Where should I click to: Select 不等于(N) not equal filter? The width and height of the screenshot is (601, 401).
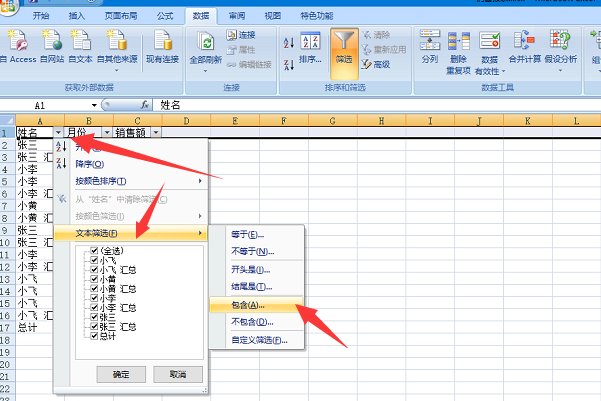[257, 251]
